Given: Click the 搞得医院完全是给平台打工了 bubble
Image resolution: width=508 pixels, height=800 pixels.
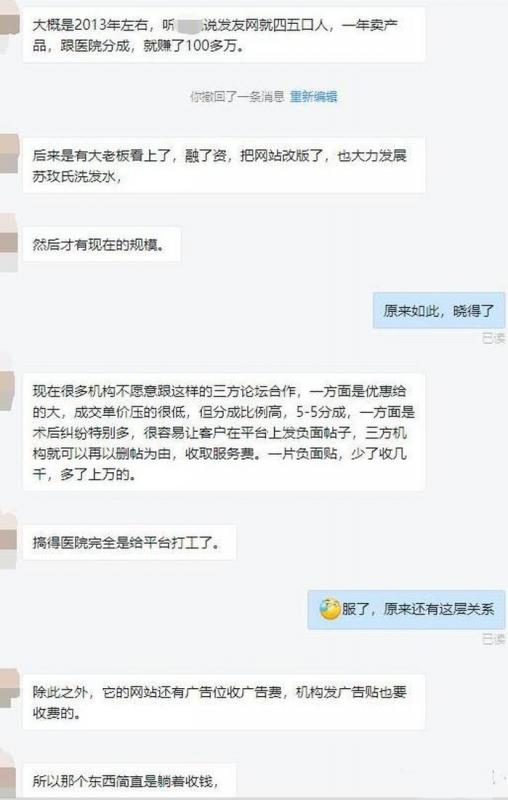Looking at the screenshot, I should pyautogui.click(x=130, y=542).
